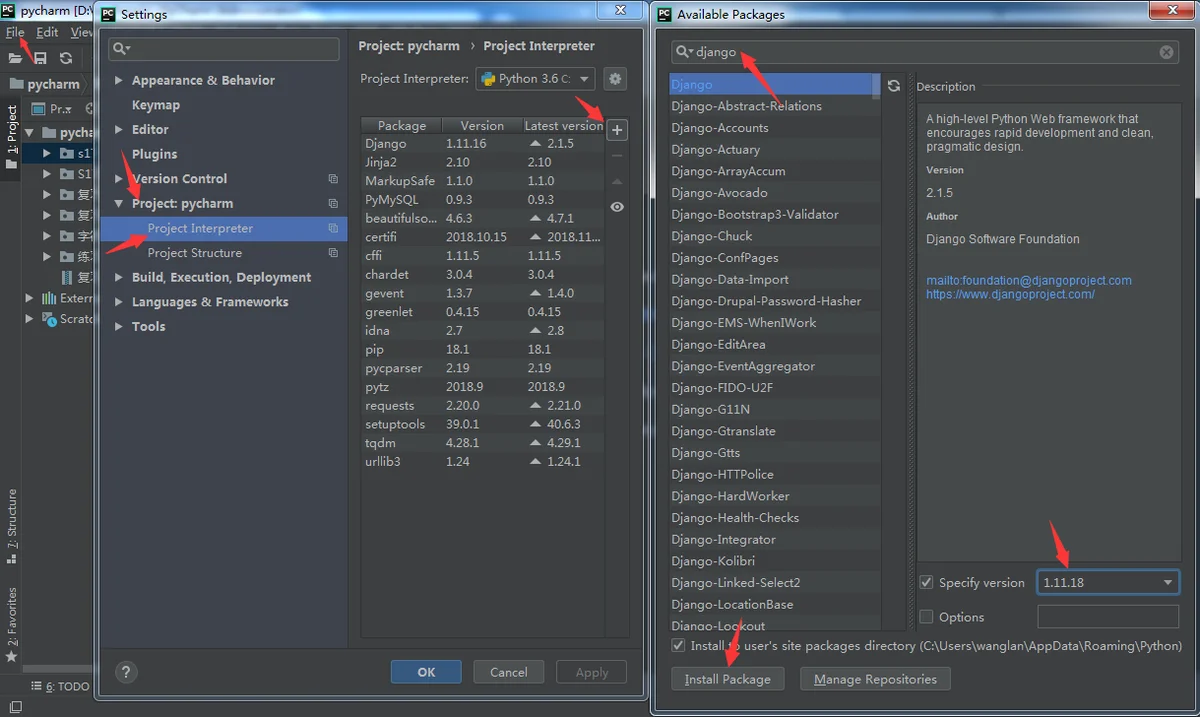Select the PyMySQL row in installed packages
This screenshot has width=1200, height=717.
click(x=483, y=200)
